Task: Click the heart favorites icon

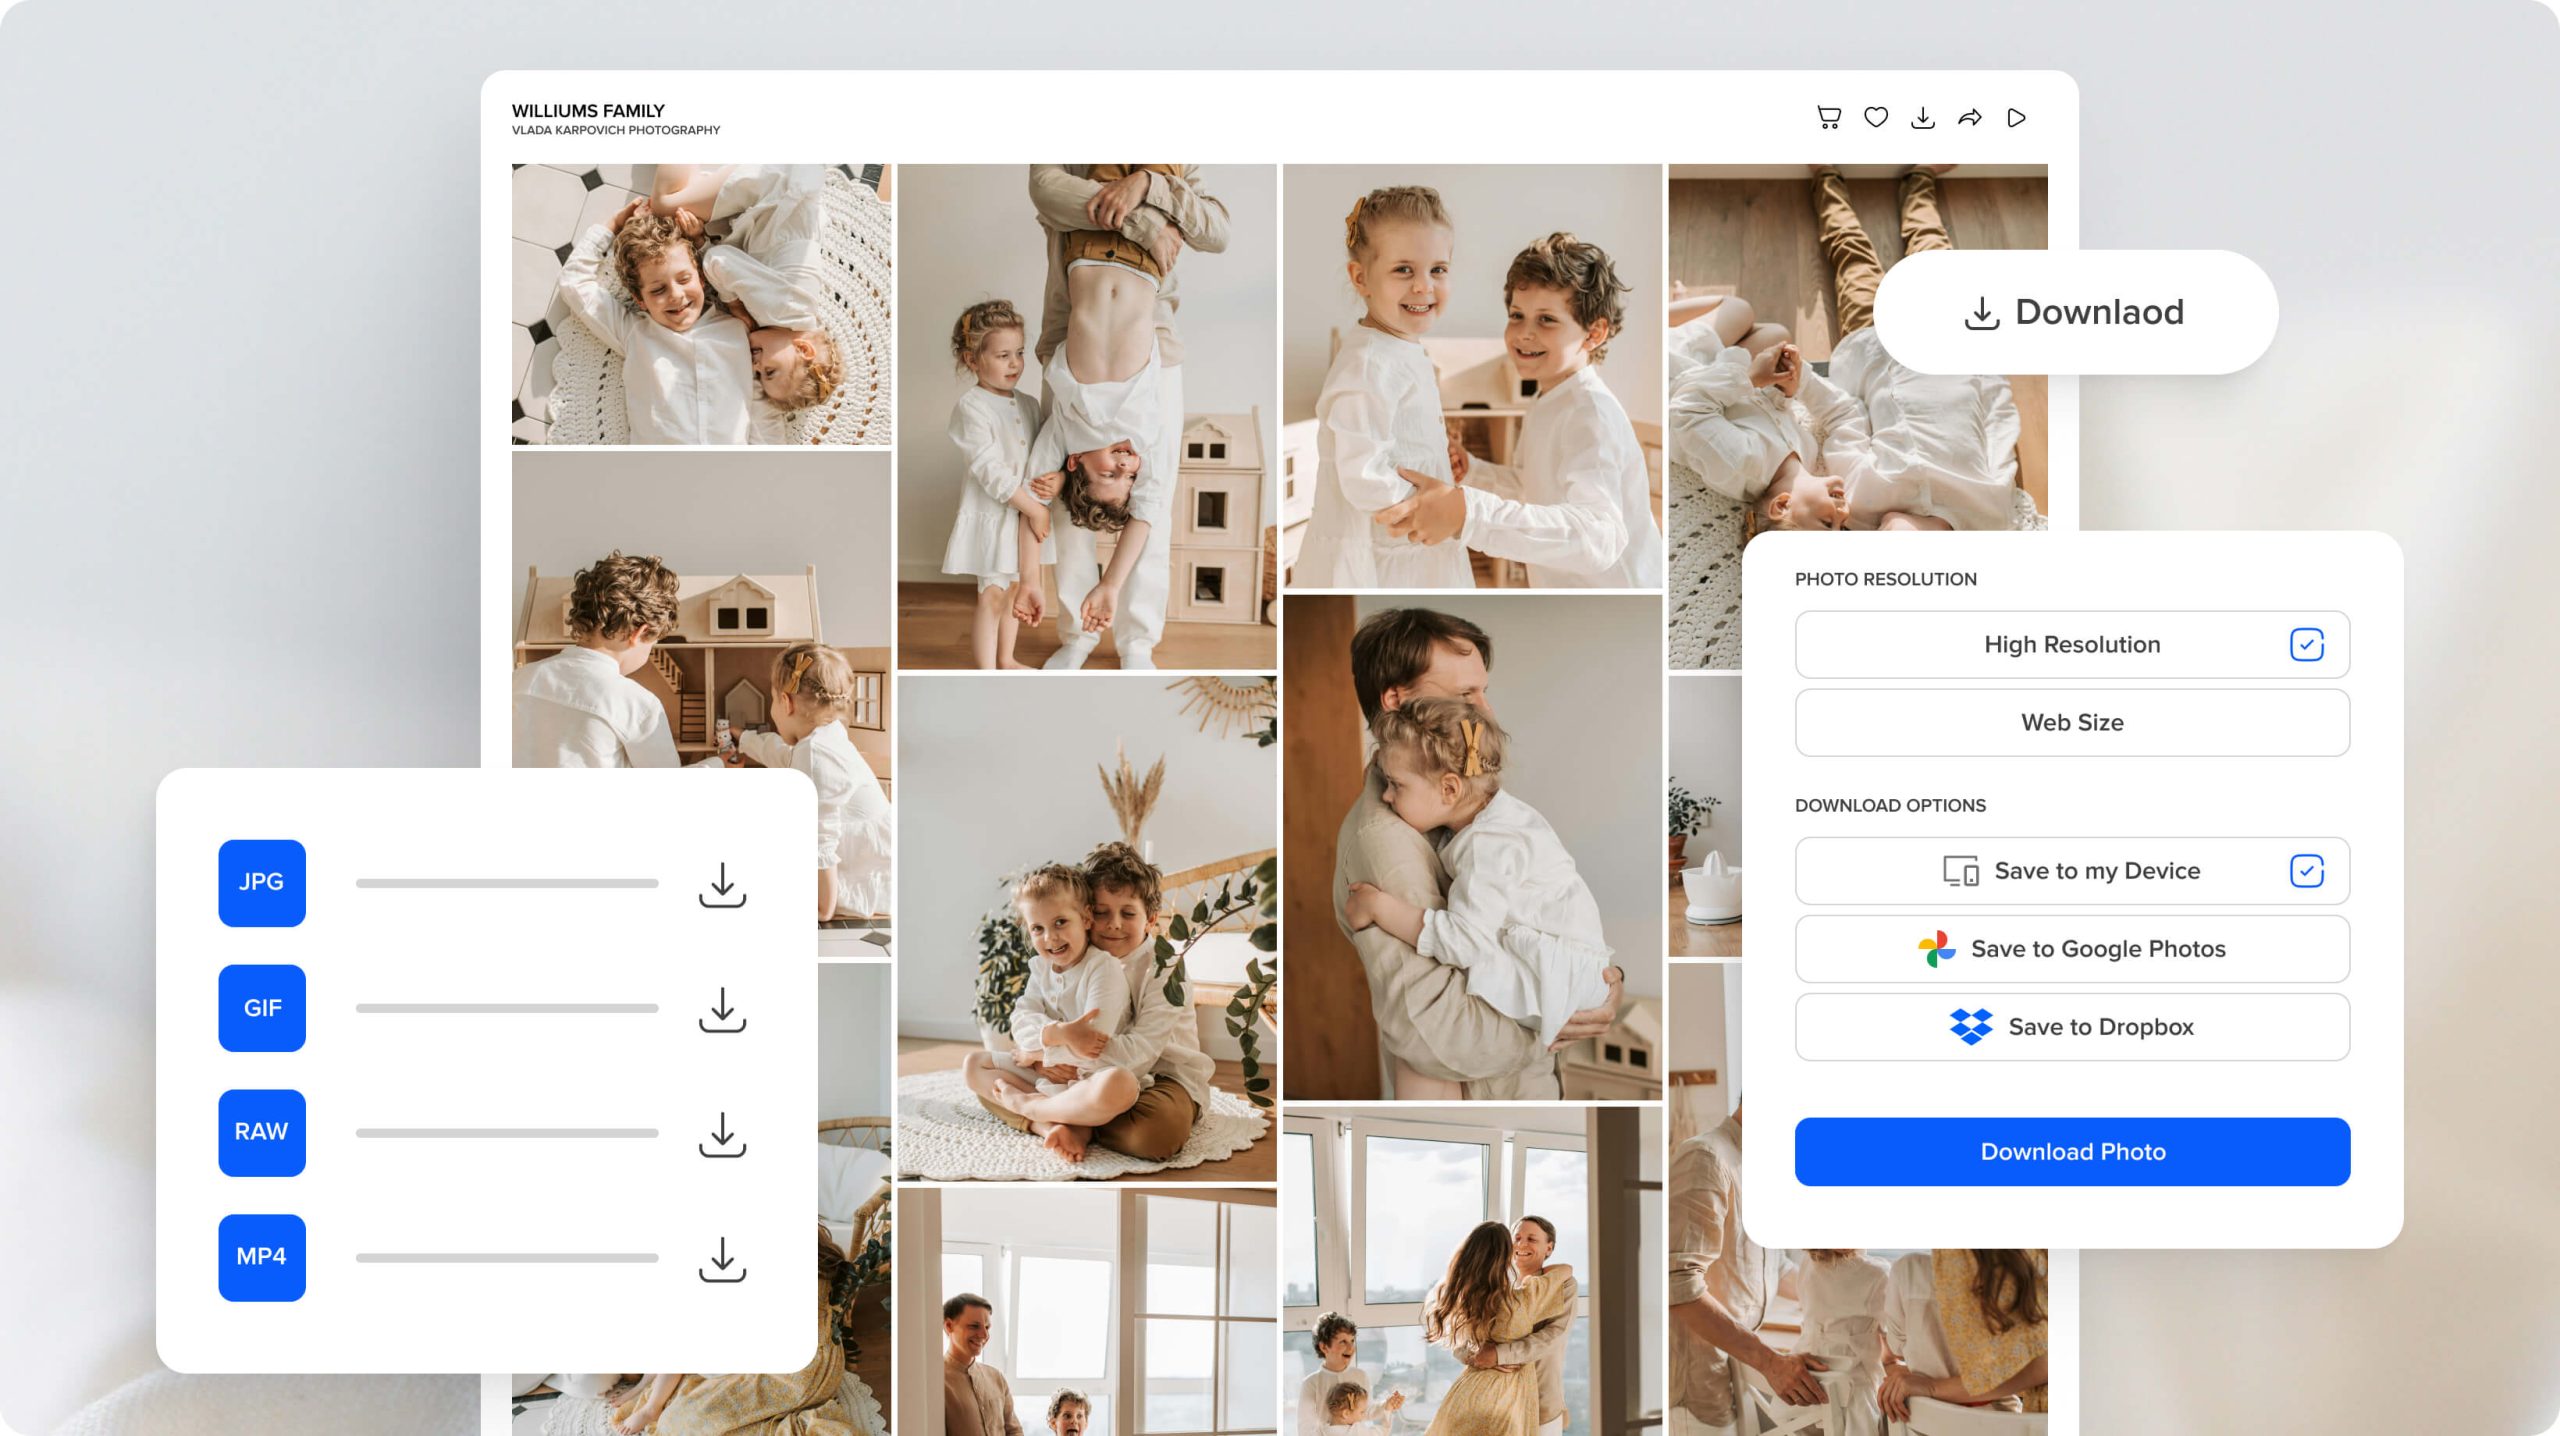Action: 1875,118
